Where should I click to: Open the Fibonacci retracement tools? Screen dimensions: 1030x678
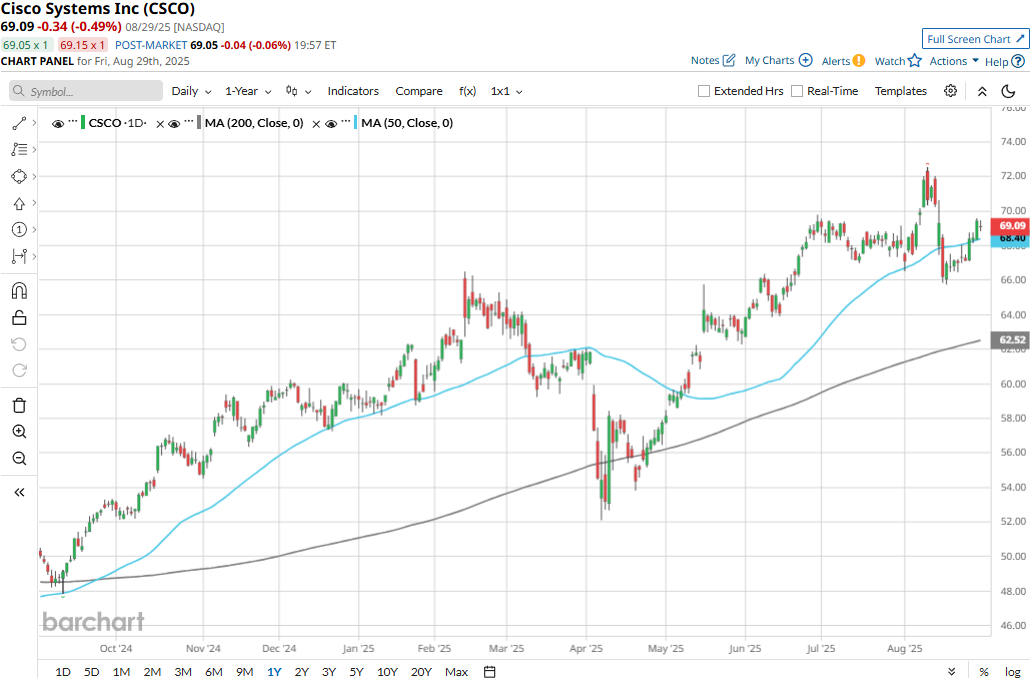coord(19,150)
